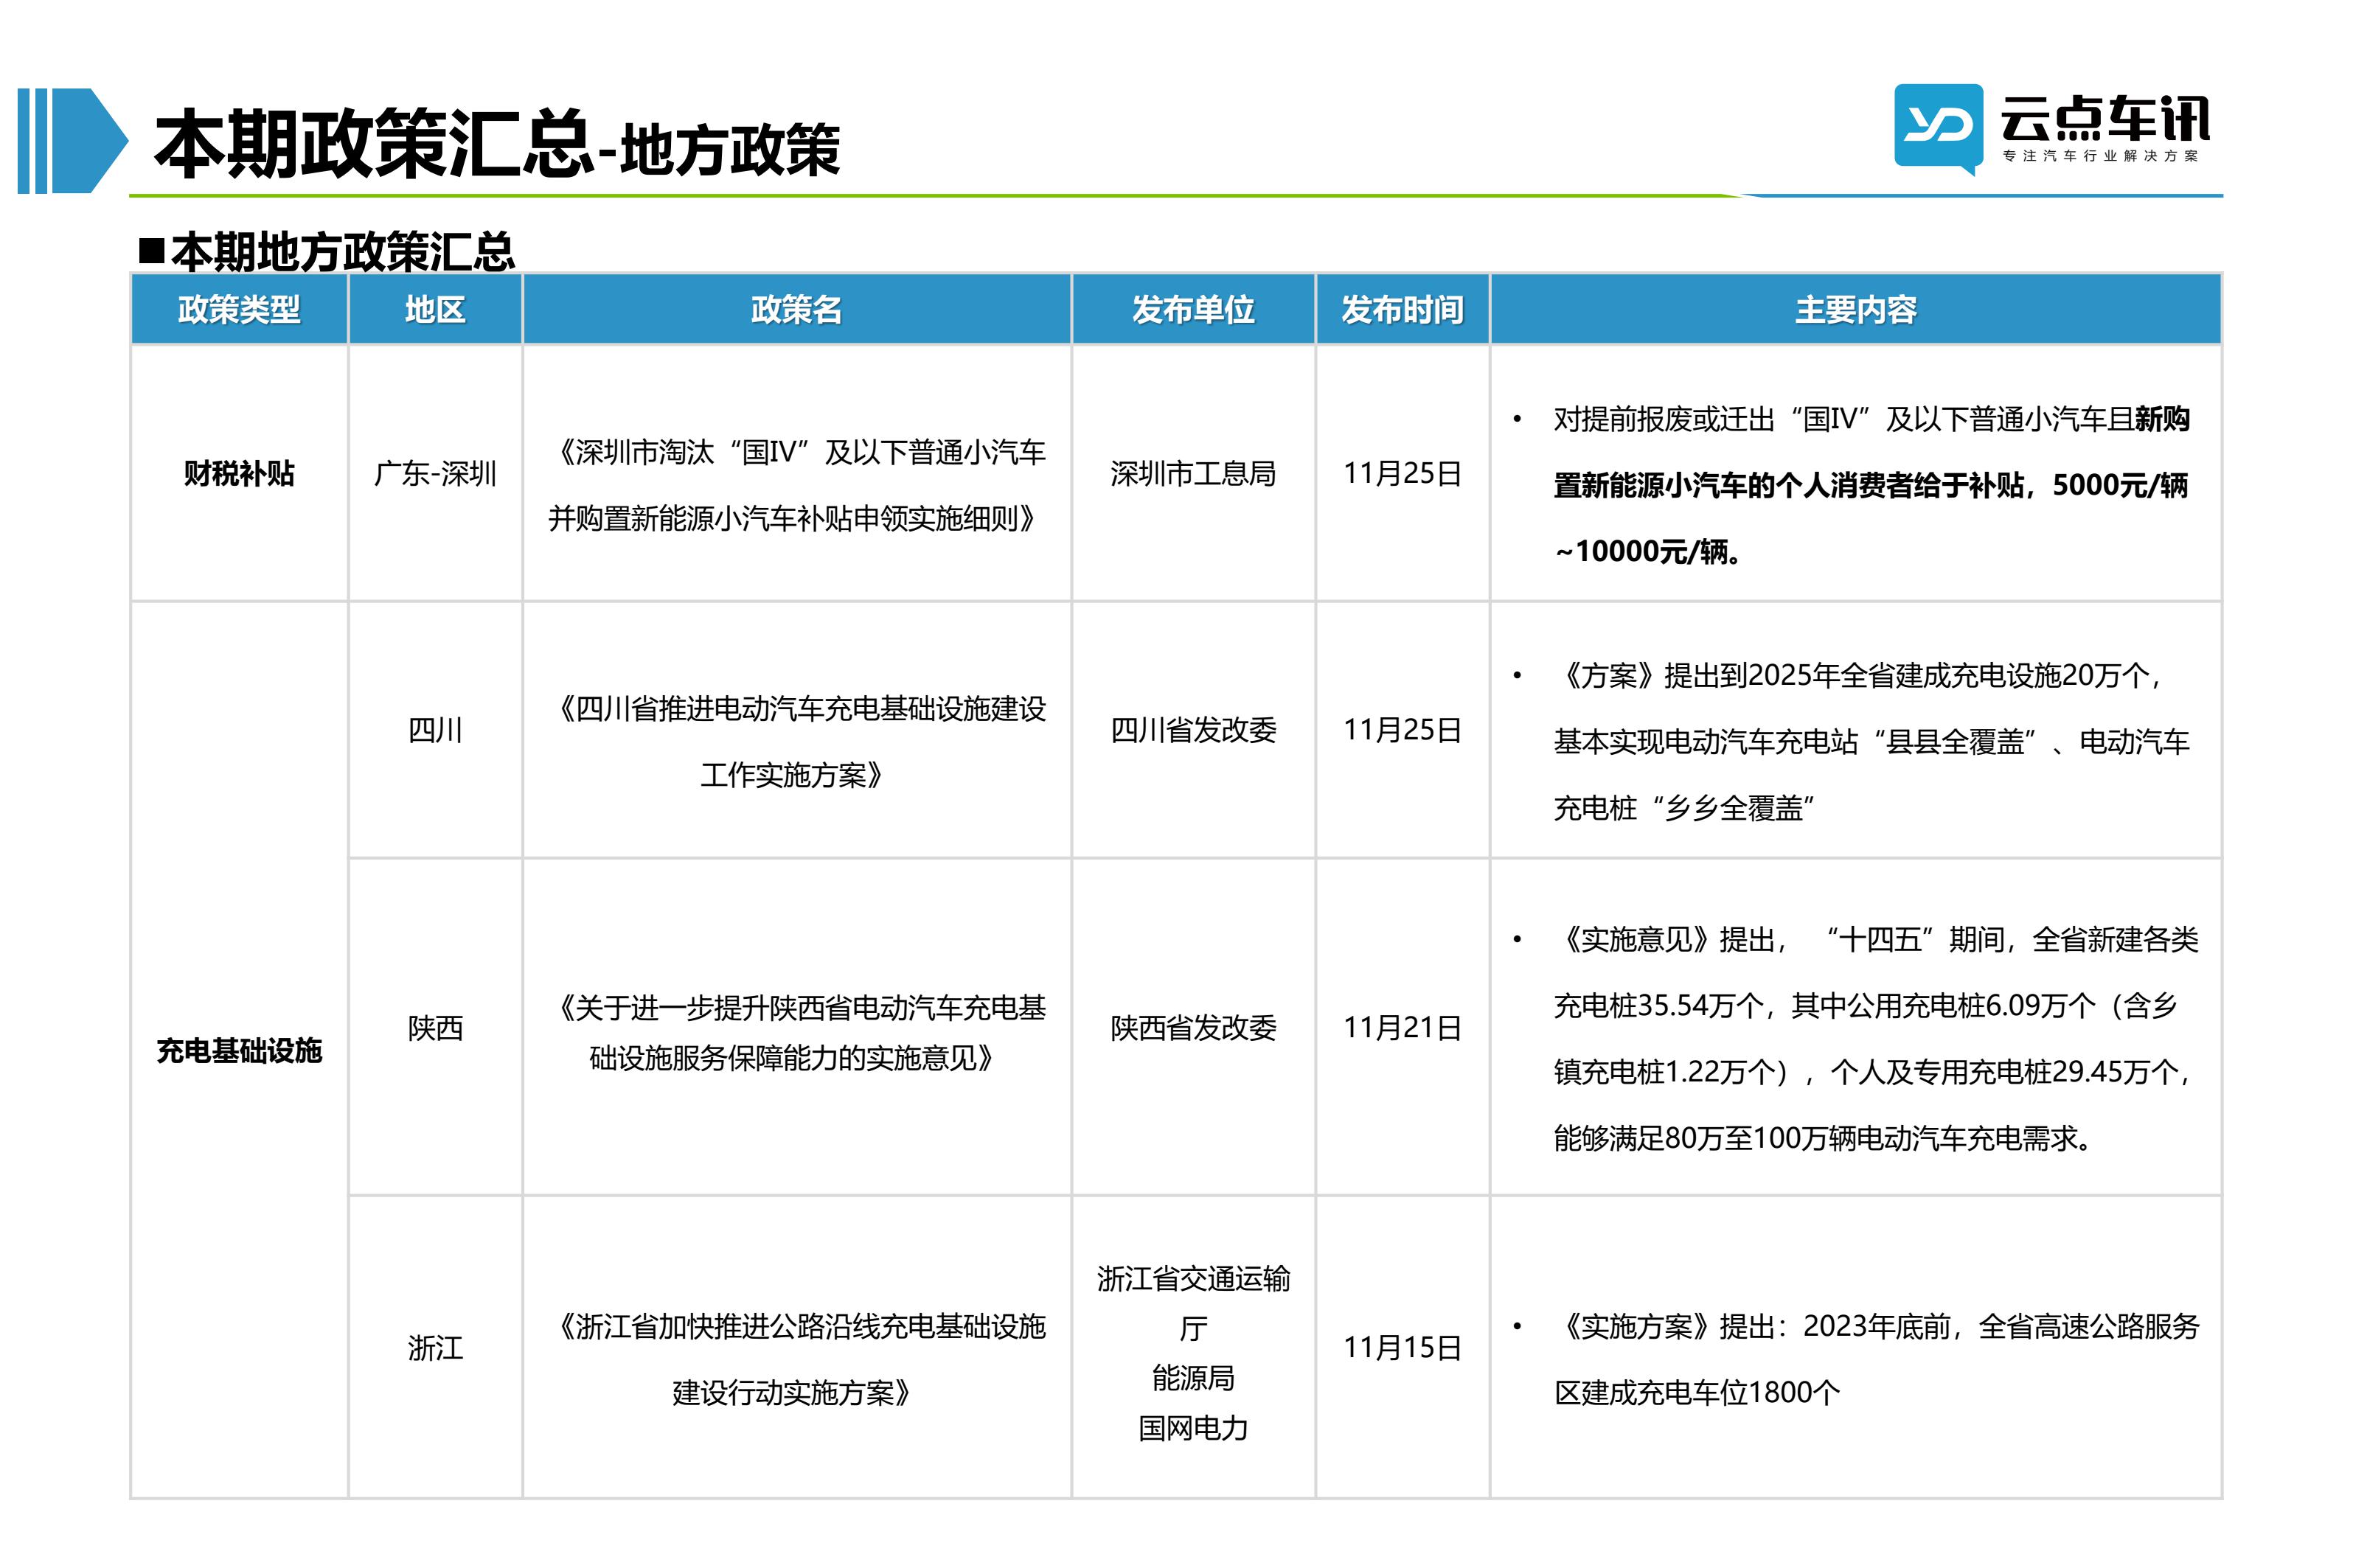The height and width of the screenshot is (1568, 2353).
Task: Select the text 充电桩“乡乡全覆盖”
Action: [x=1685, y=808]
